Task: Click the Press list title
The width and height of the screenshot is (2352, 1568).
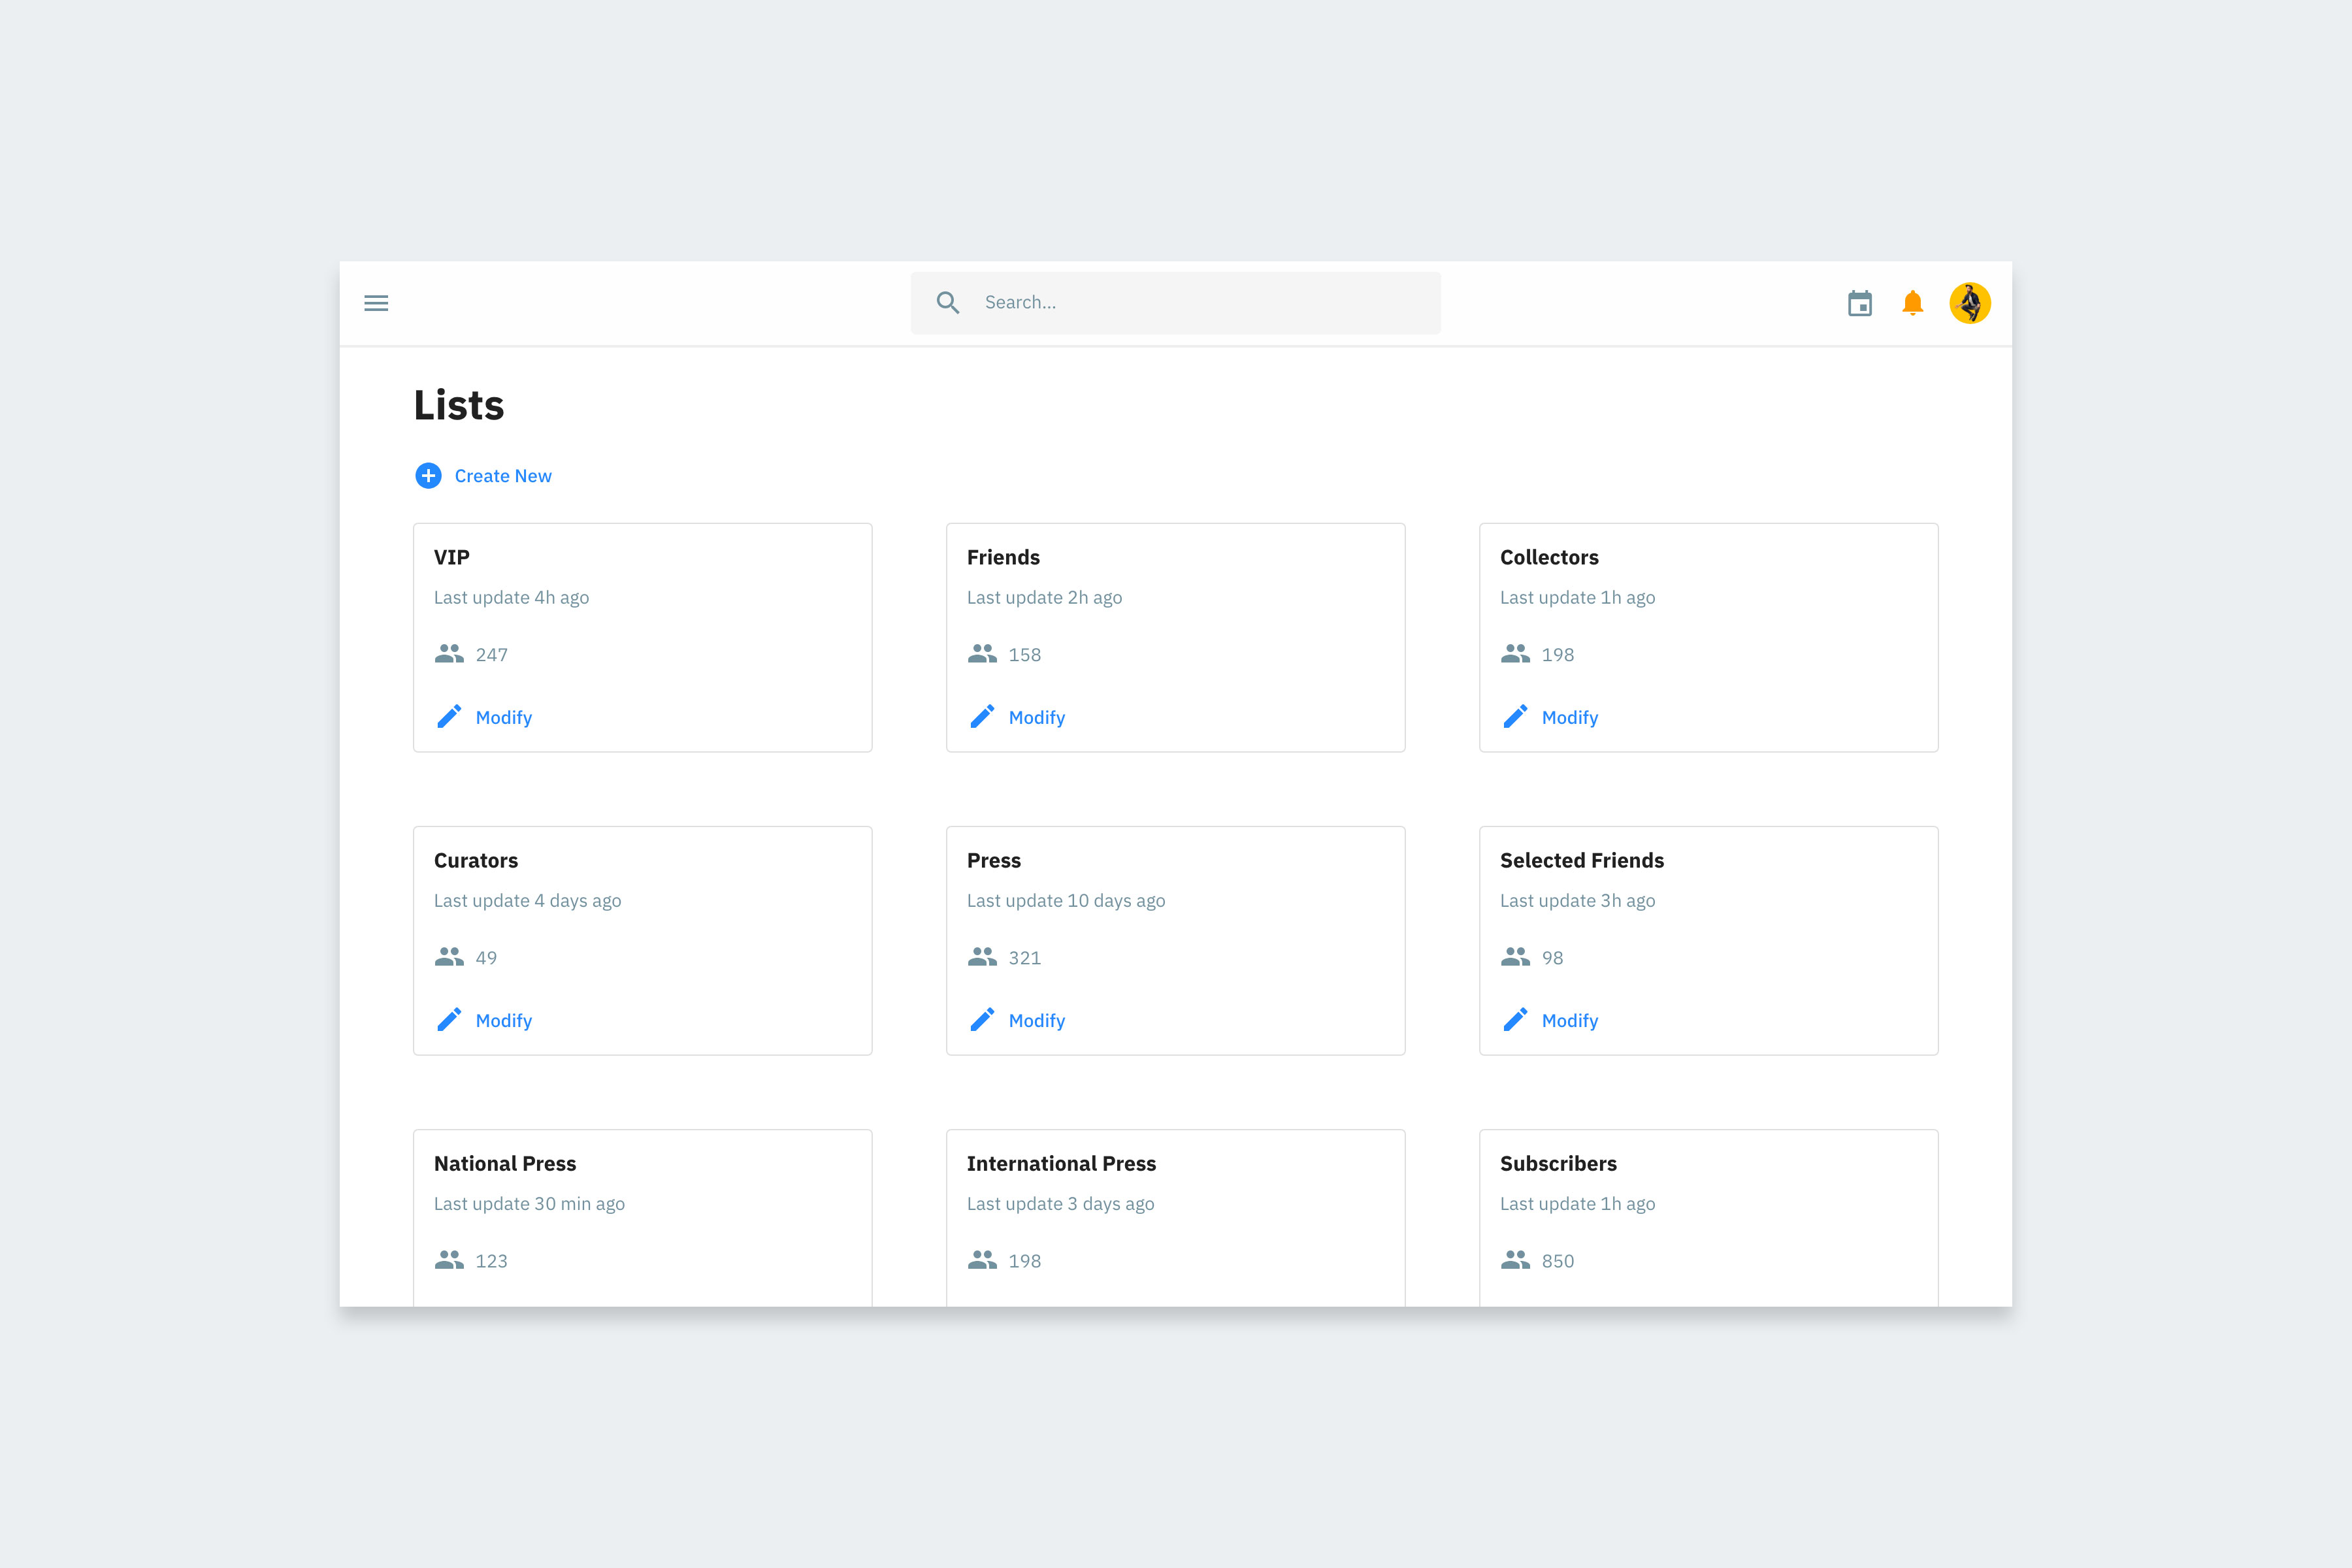Action: pos(994,860)
